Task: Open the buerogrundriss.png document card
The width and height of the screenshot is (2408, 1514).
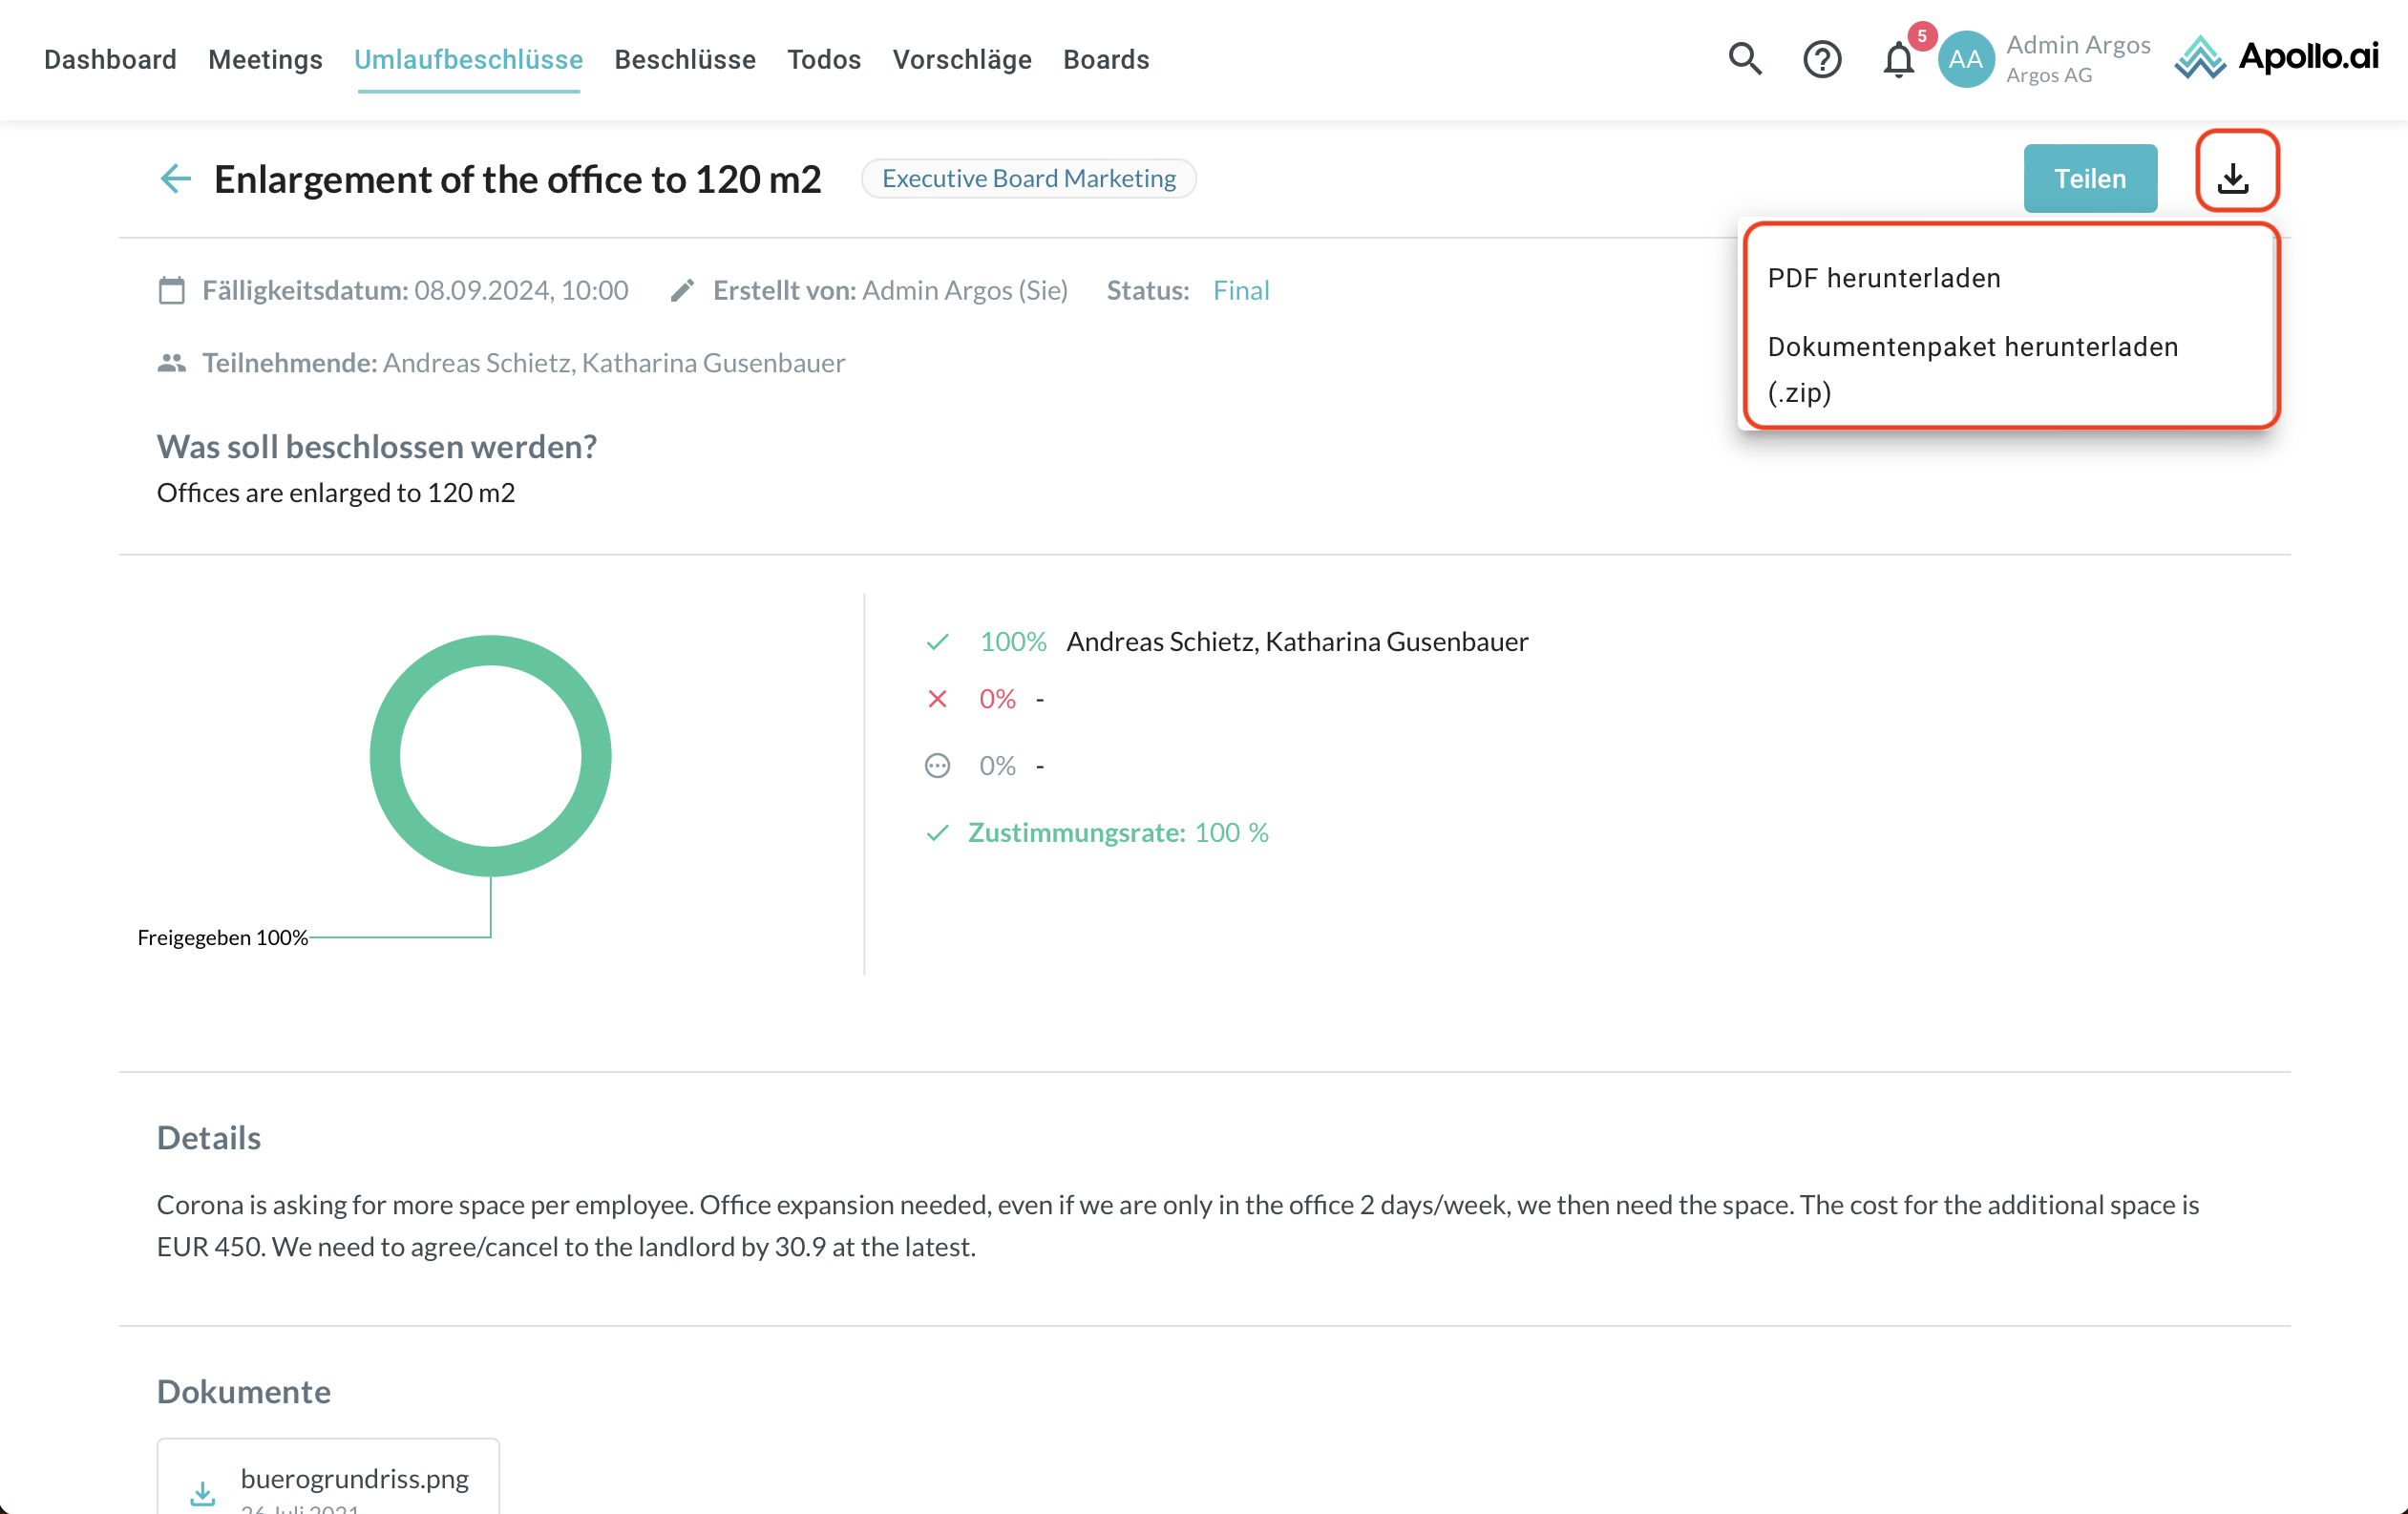Action: tap(354, 1479)
